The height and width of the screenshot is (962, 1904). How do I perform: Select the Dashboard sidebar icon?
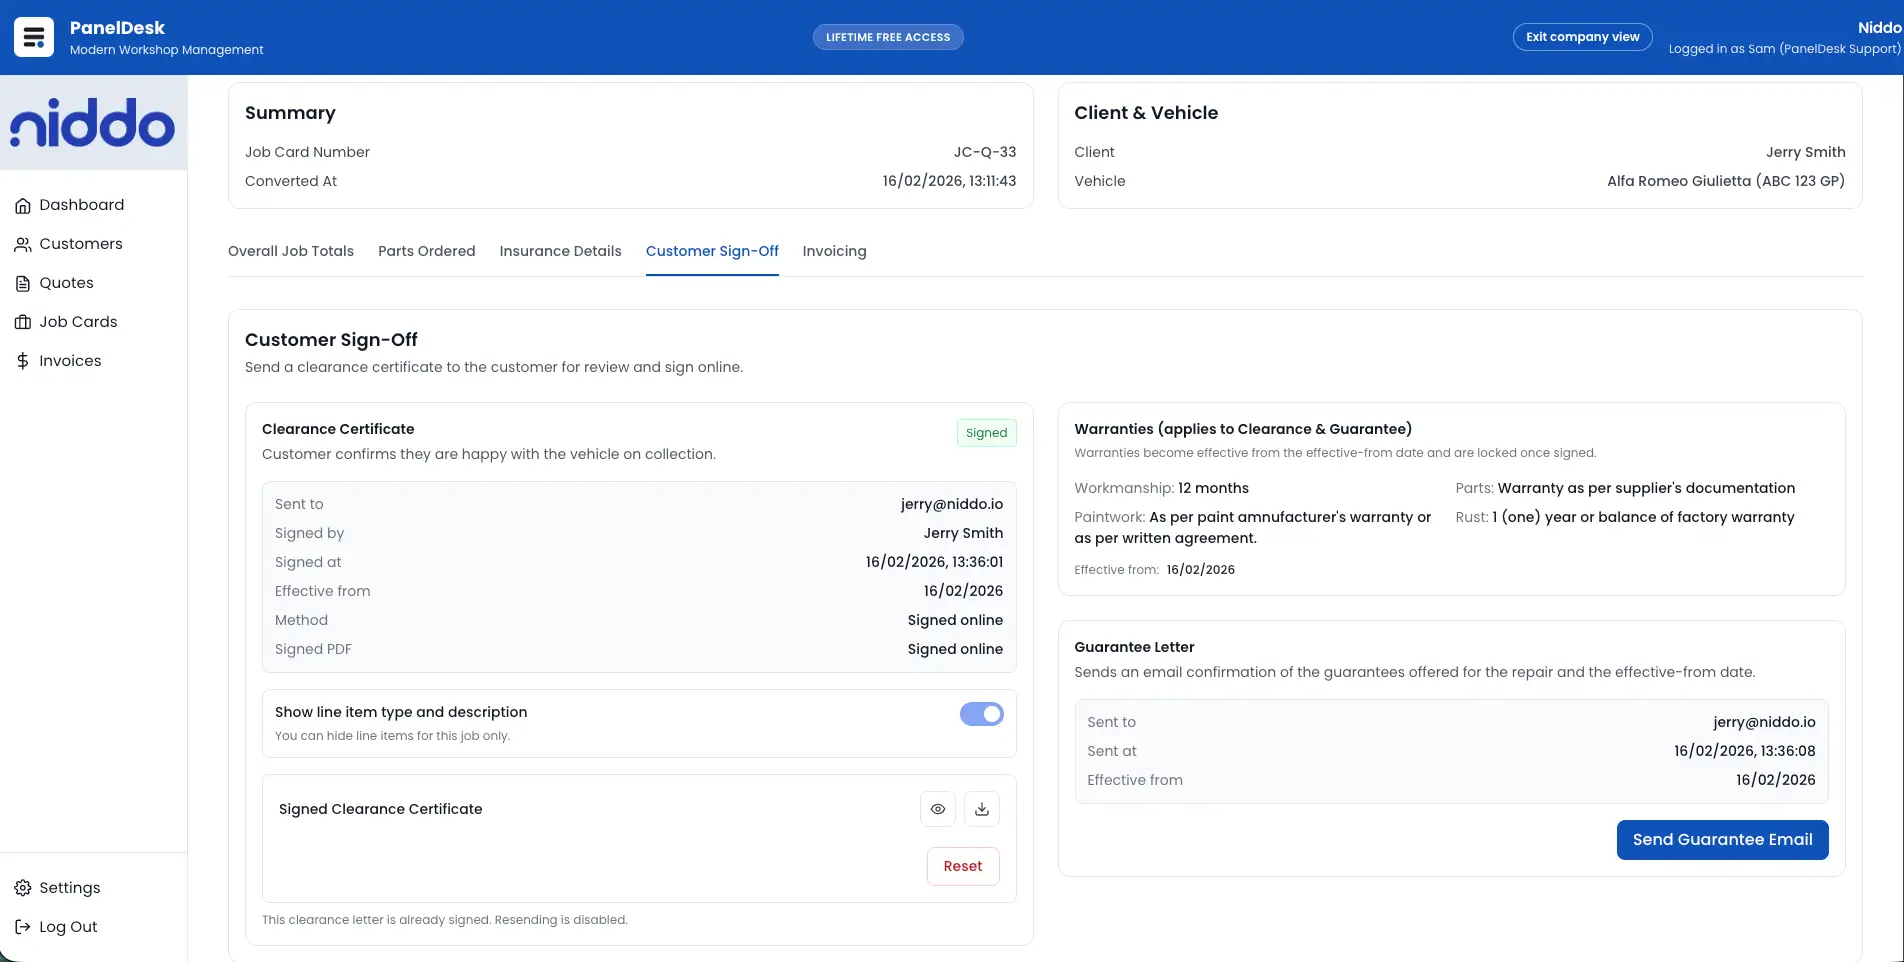tap(23, 204)
